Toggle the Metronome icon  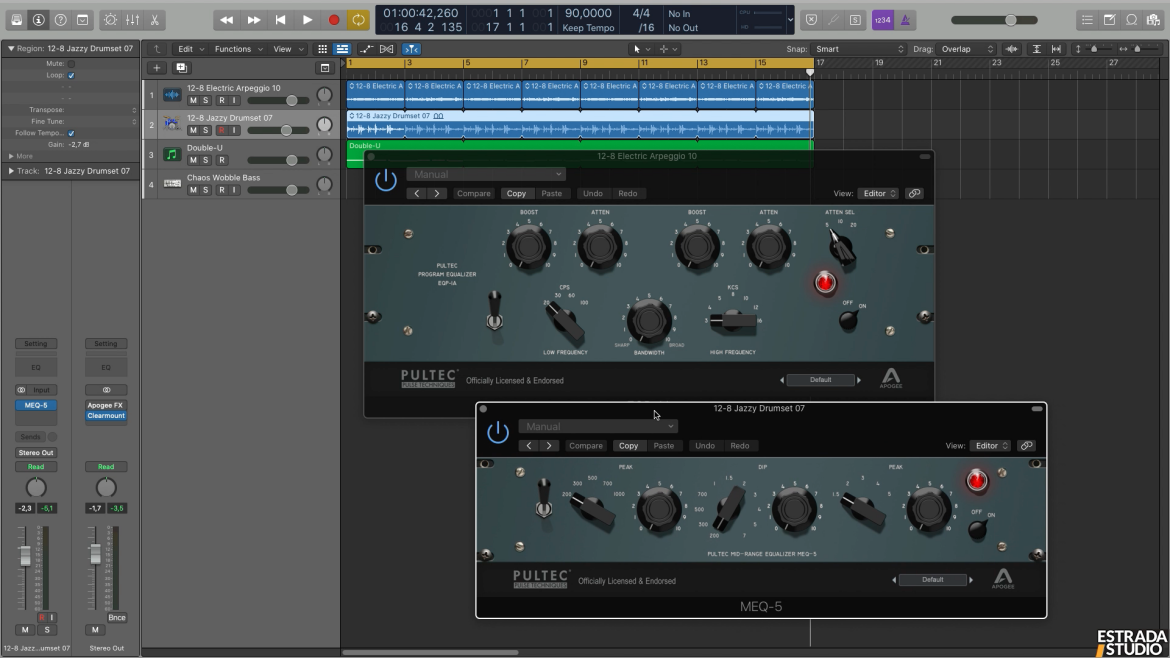click(905, 20)
